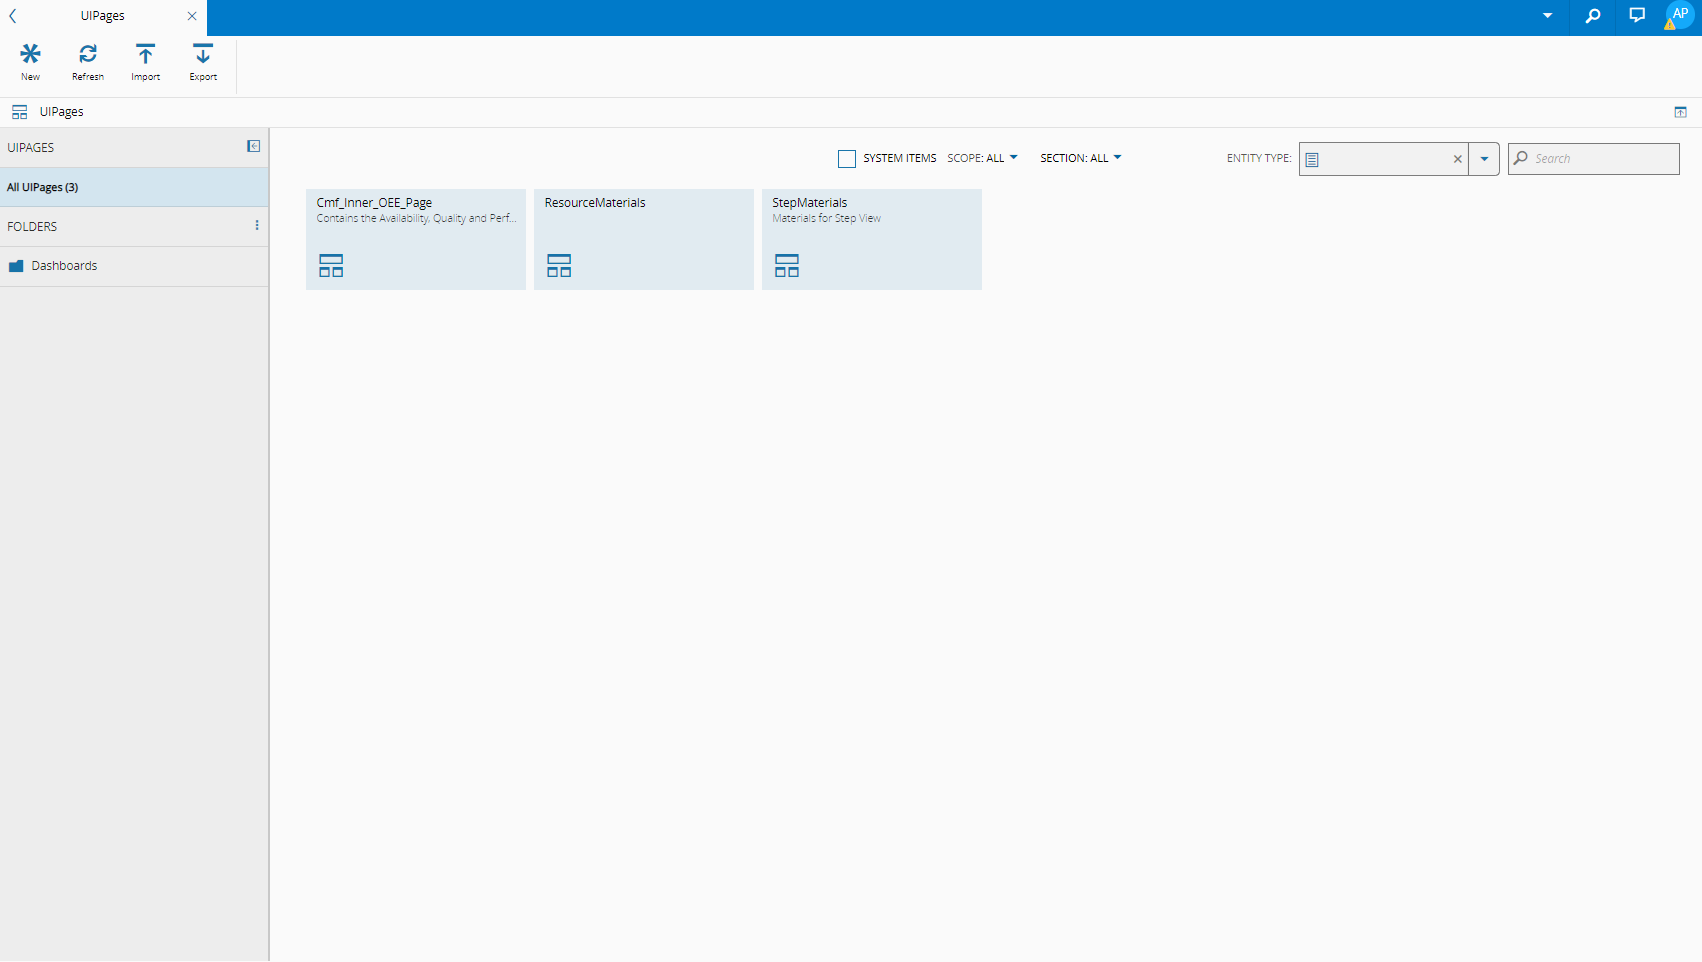Open the chat messages icon
Viewport: 1702px width, 962px height.
pos(1637,15)
